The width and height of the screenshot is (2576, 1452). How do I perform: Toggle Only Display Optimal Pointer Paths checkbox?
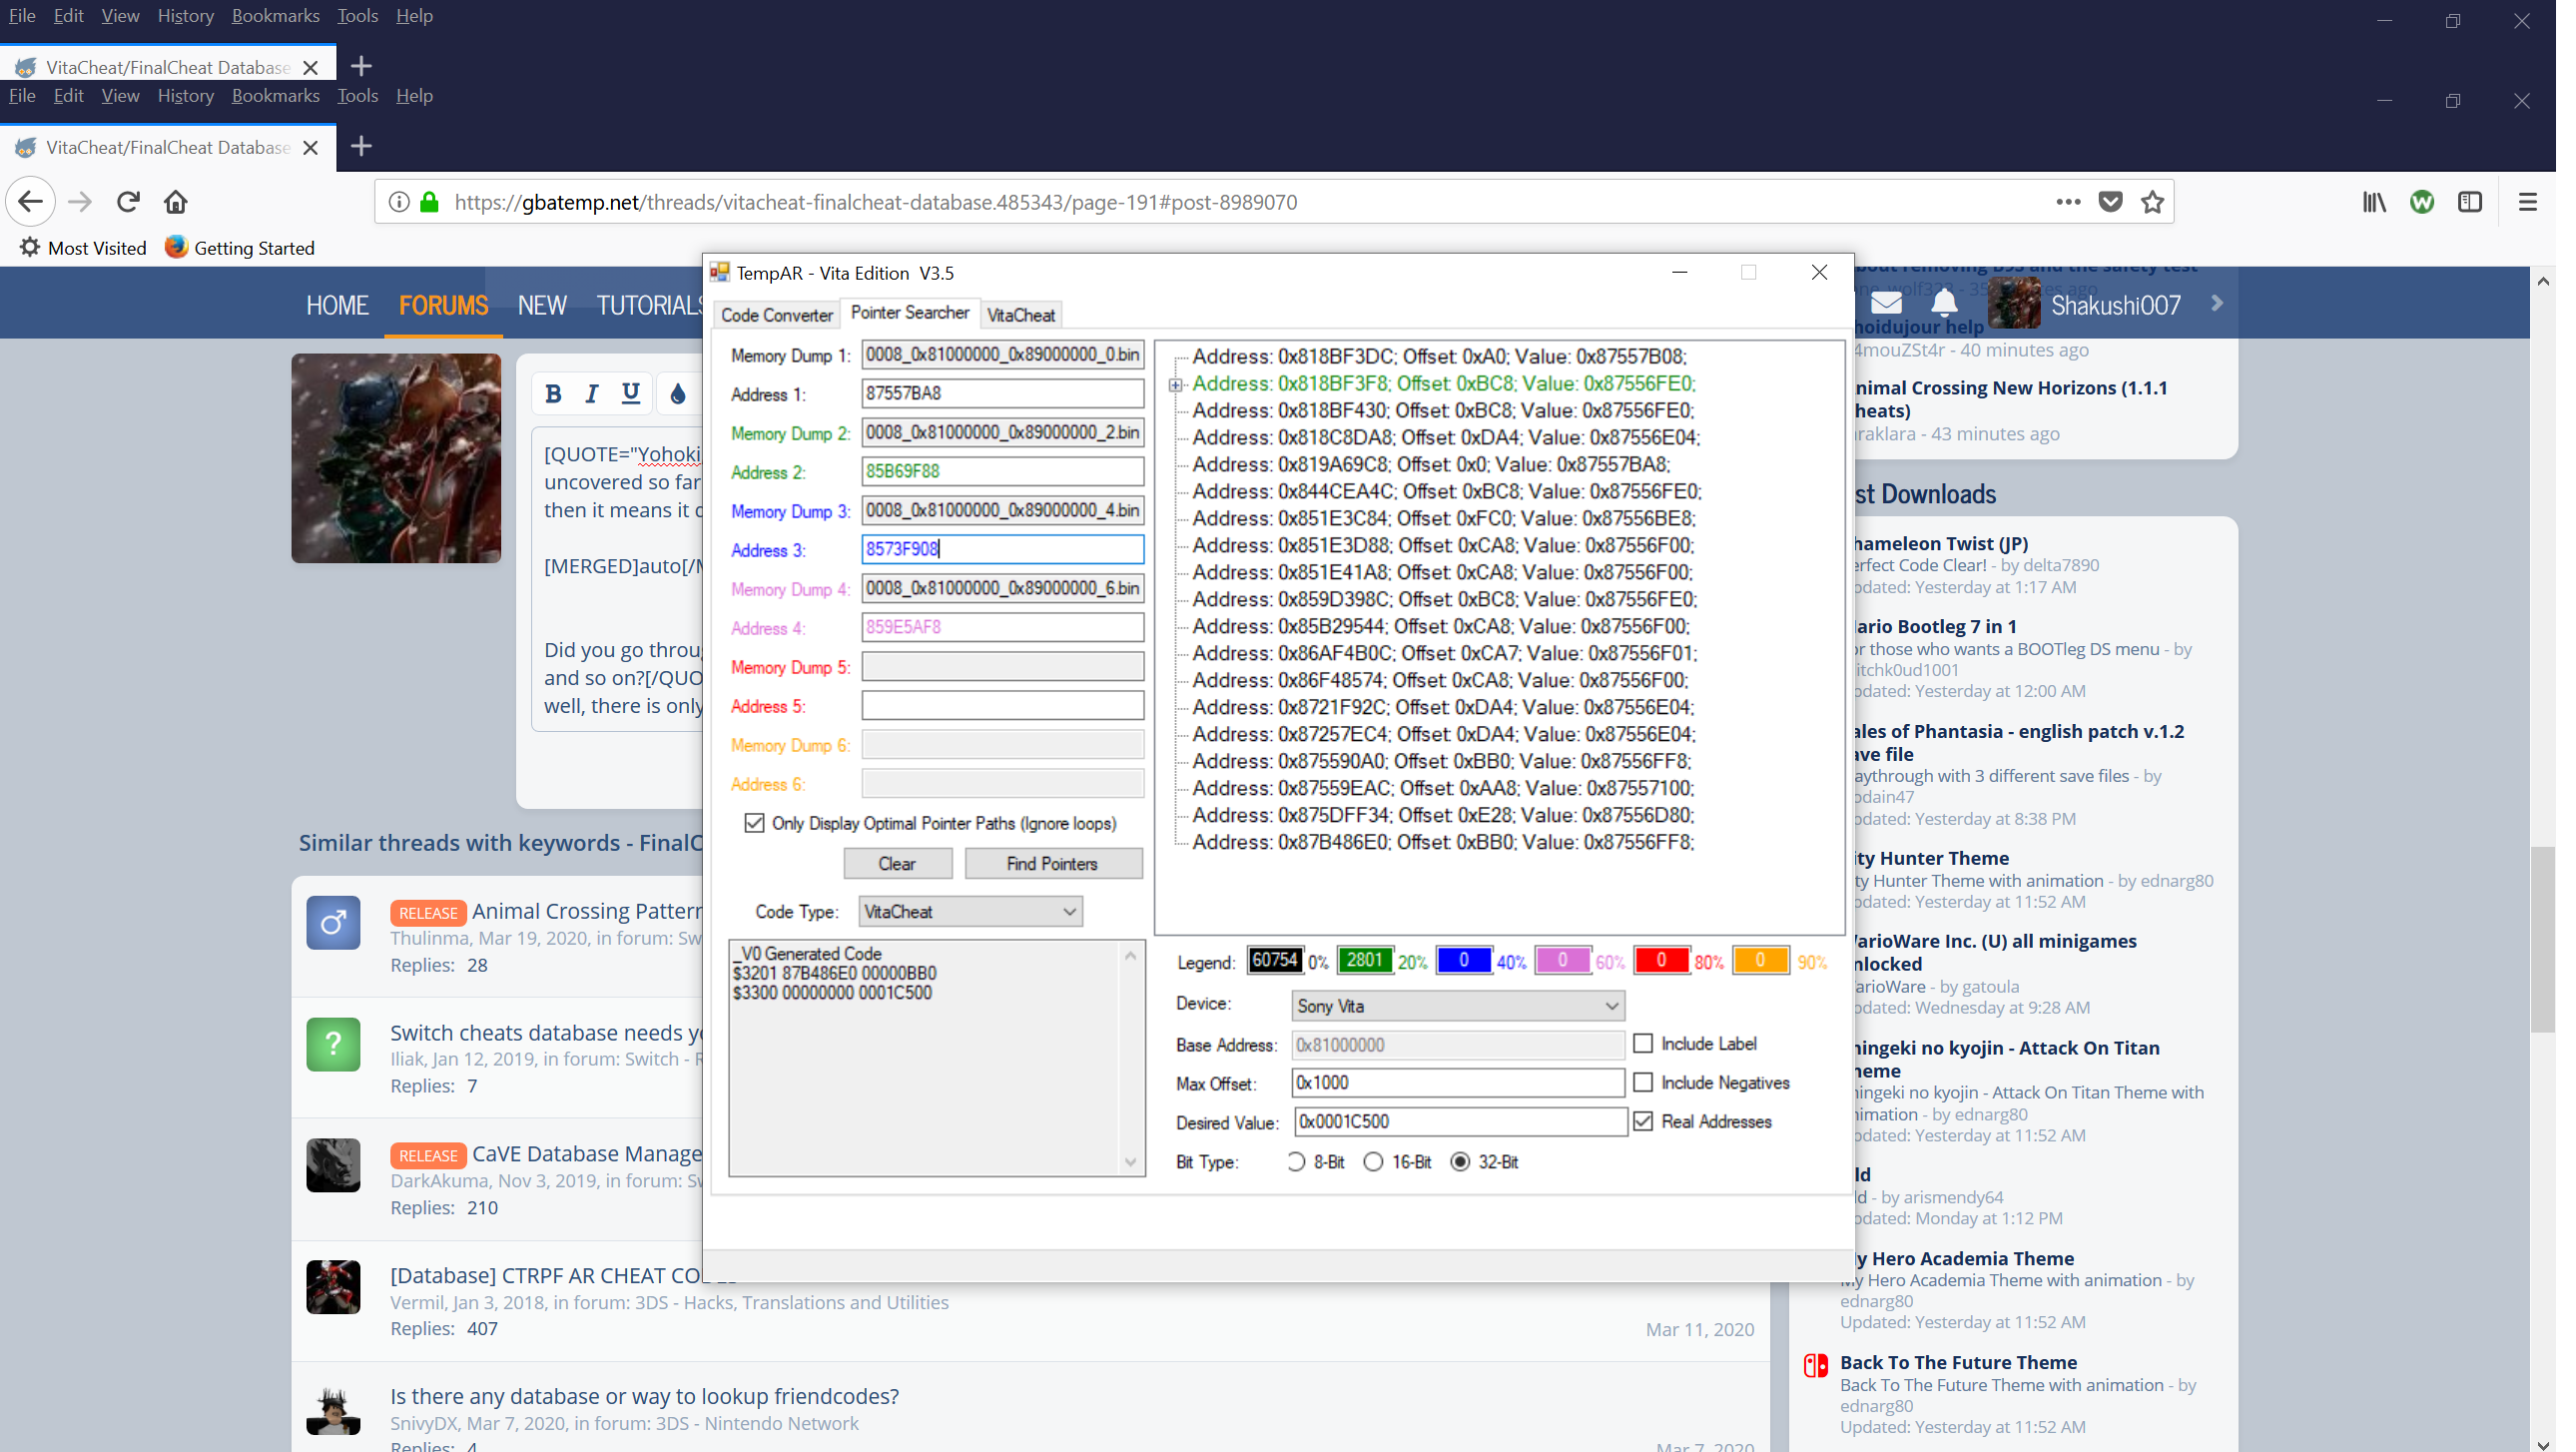[755, 823]
